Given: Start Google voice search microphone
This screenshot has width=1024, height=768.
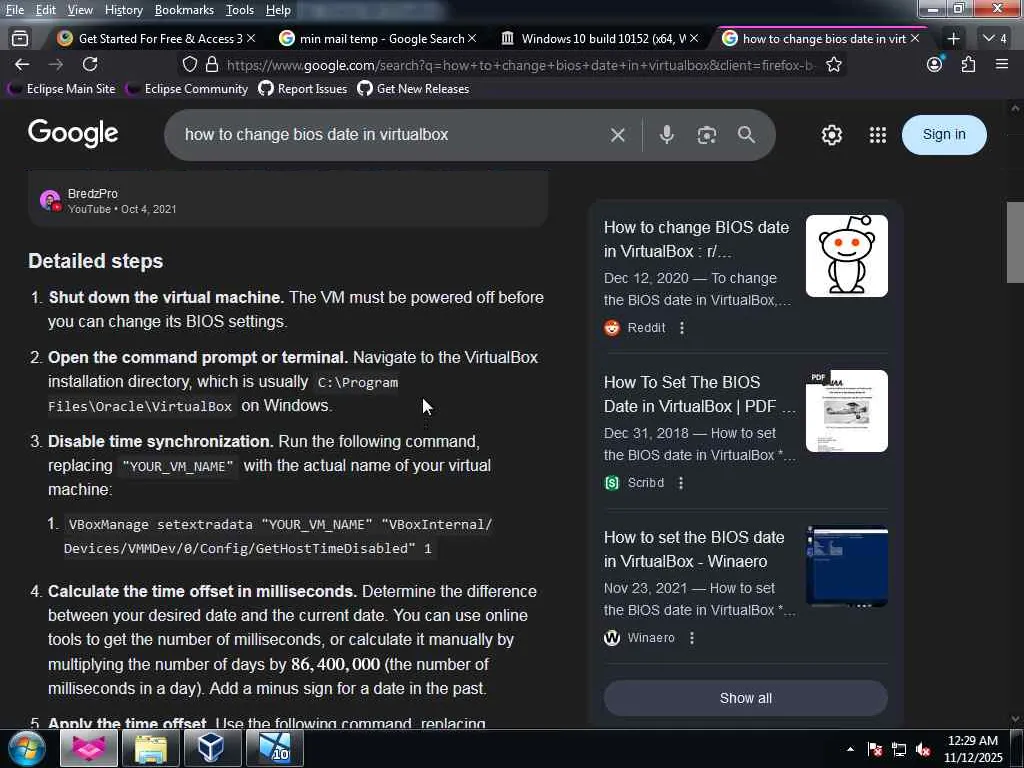Looking at the screenshot, I should point(666,135).
